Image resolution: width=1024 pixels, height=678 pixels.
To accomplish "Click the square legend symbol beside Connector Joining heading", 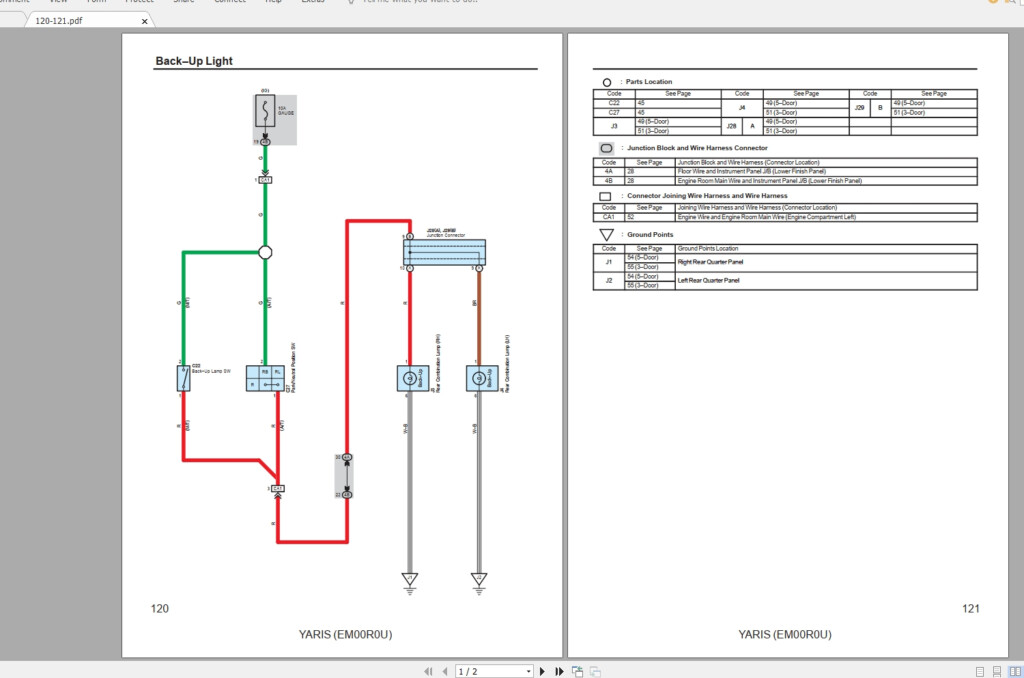I will [605, 196].
